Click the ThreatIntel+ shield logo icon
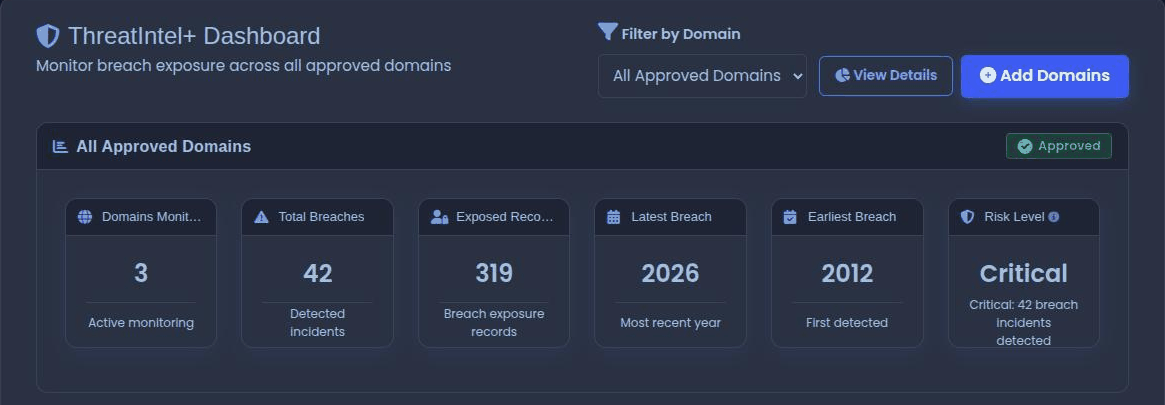Viewport: 1165px width, 405px height. 48,36
